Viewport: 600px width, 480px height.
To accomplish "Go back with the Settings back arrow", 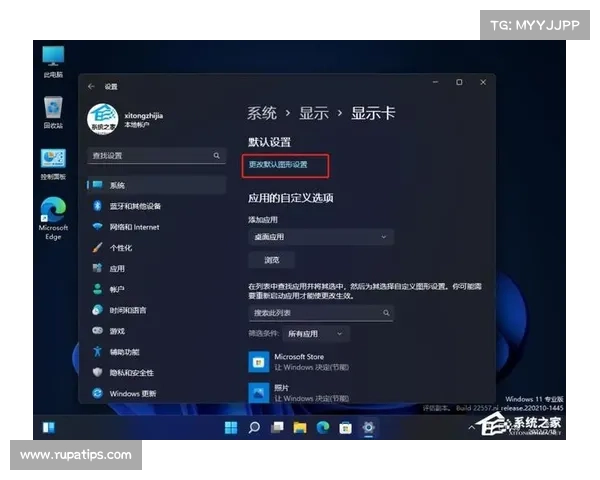I will point(91,87).
